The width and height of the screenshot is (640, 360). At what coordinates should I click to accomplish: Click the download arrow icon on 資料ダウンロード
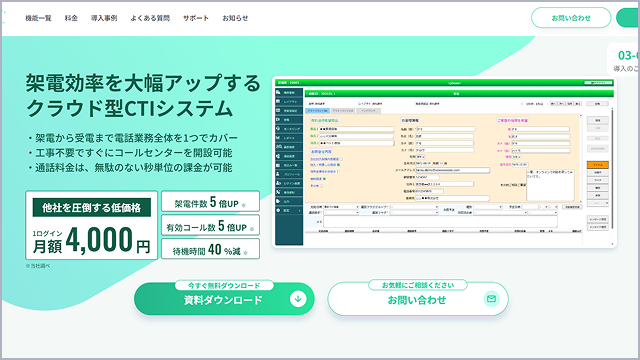298,299
